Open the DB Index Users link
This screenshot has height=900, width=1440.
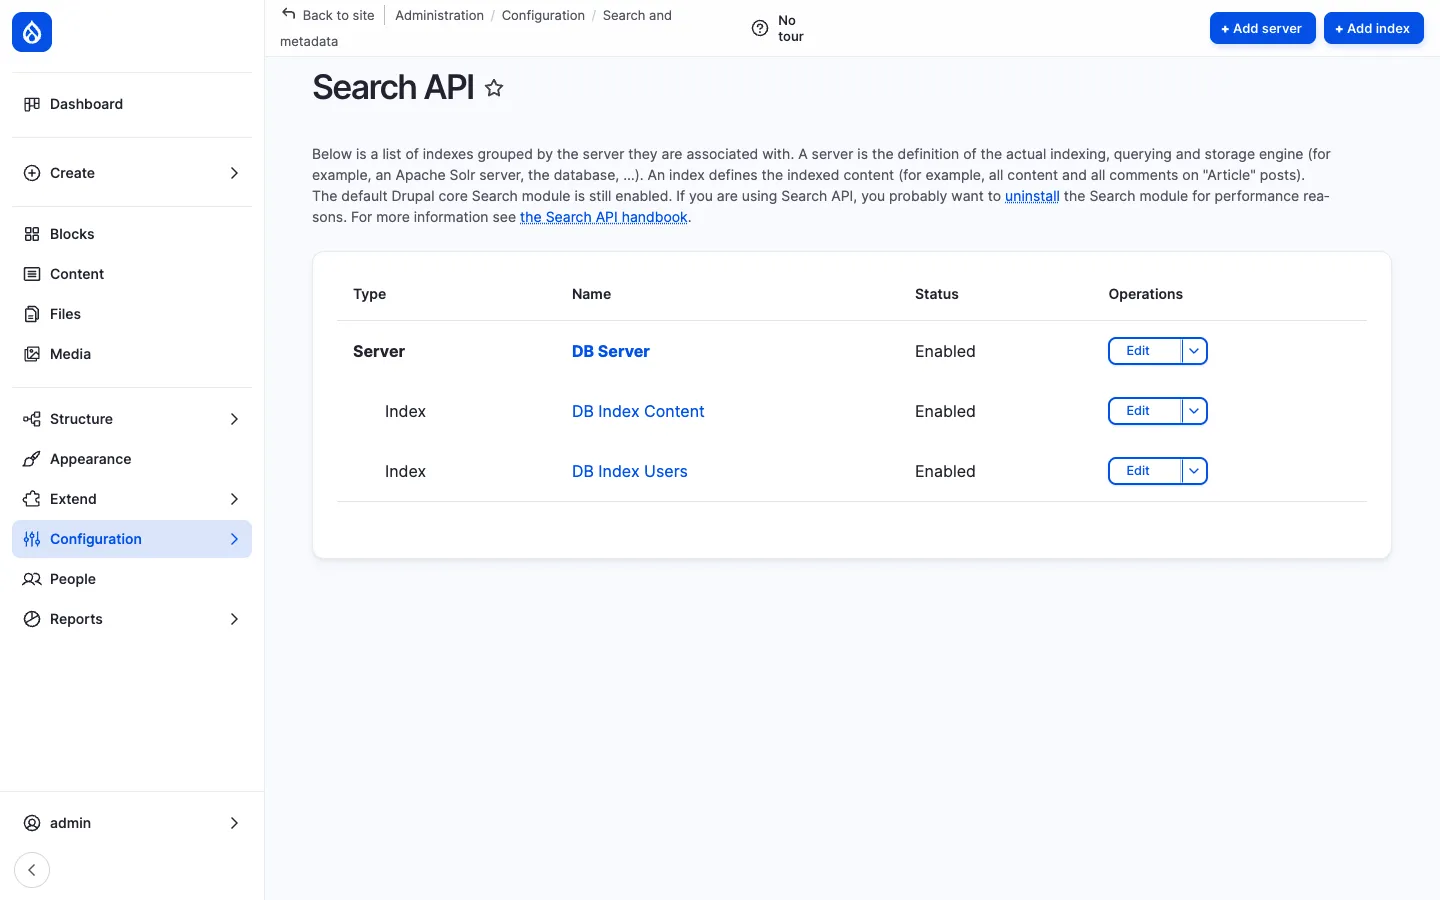pyautogui.click(x=630, y=471)
